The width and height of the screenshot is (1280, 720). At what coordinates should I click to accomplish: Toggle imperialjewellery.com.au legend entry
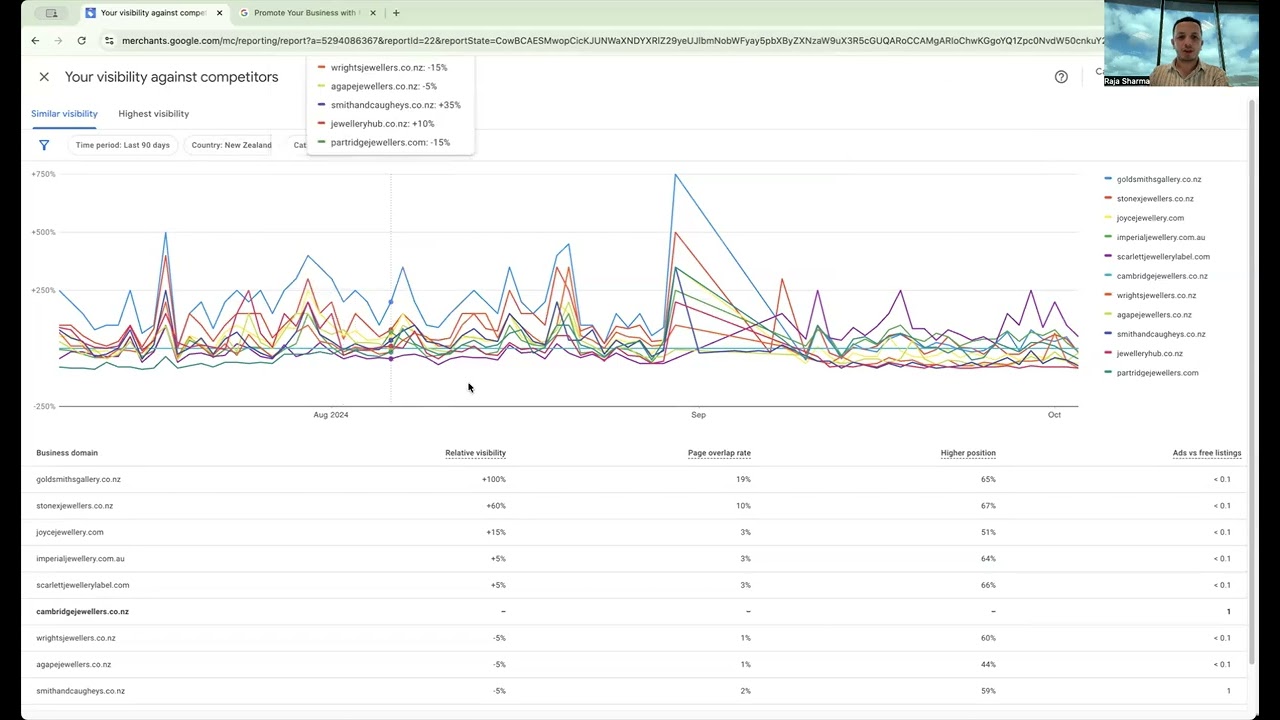pyautogui.click(x=1155, y=237)
